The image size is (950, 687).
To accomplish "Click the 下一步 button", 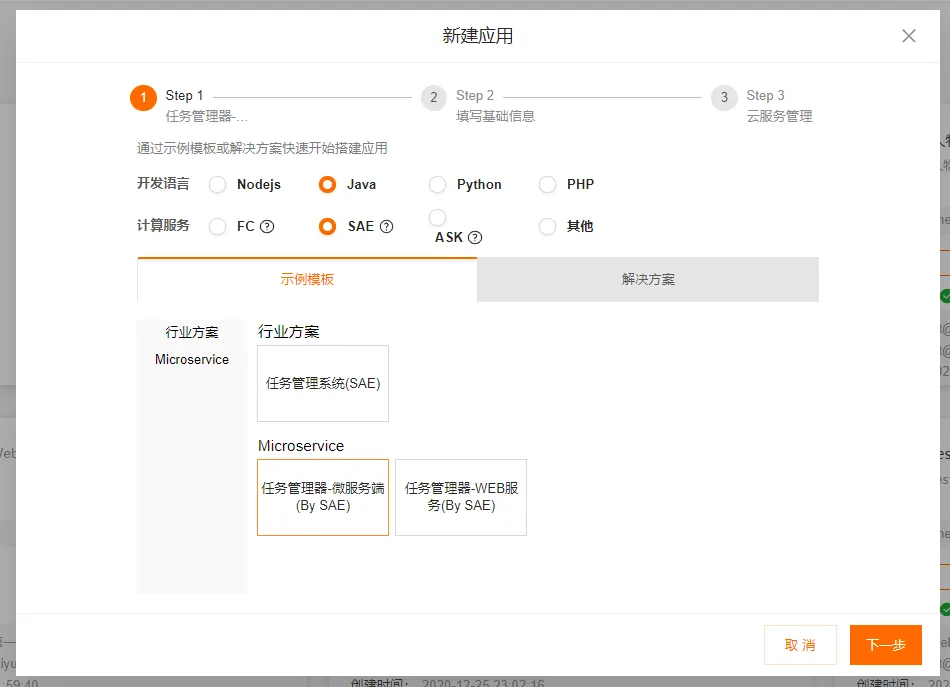I will 886,645.
